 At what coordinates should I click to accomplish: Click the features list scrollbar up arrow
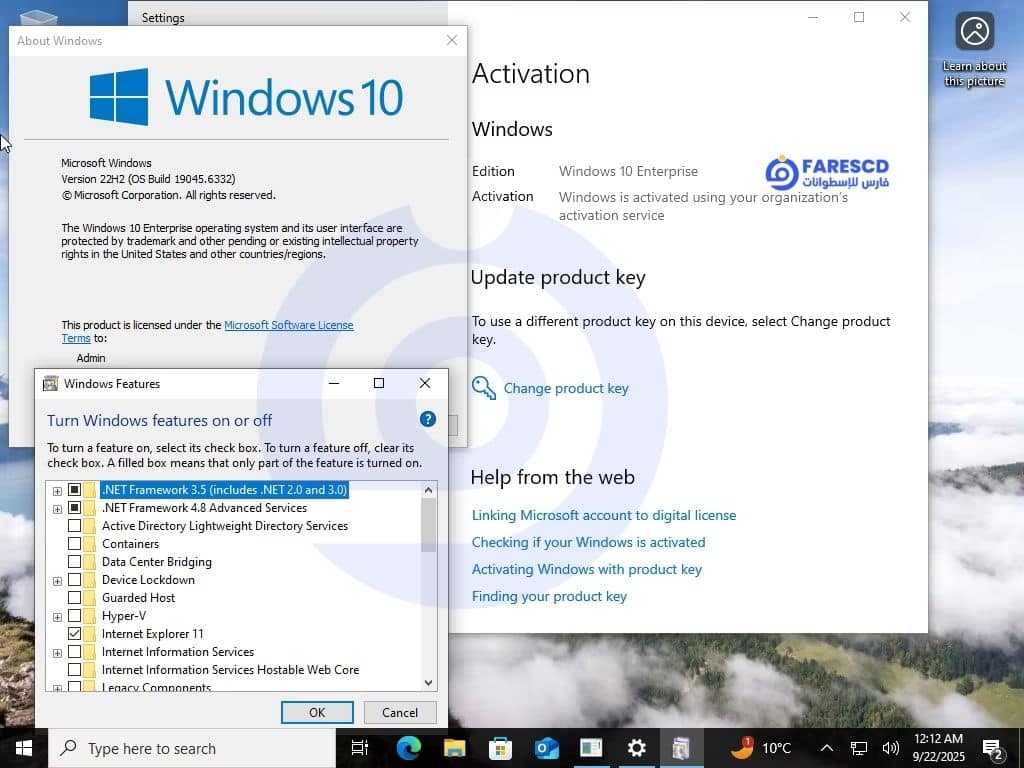tap(428, 490)
